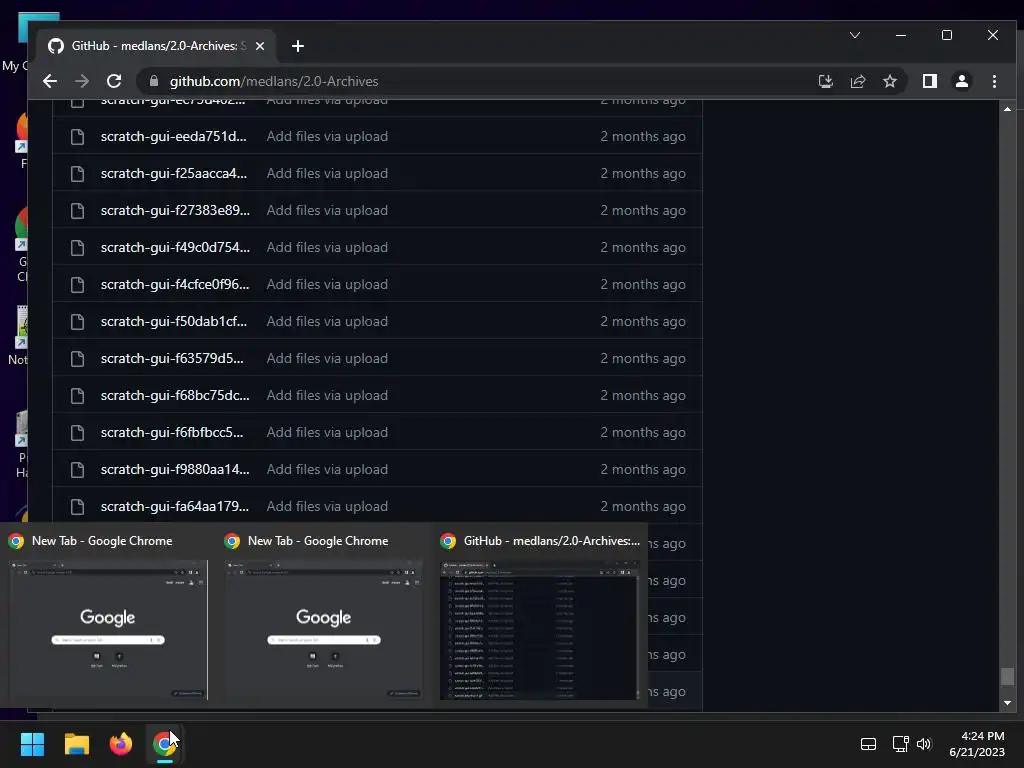Select the first New Tab window preview
The height and width of the screenshot is (768, 1024).
[108, 616]
